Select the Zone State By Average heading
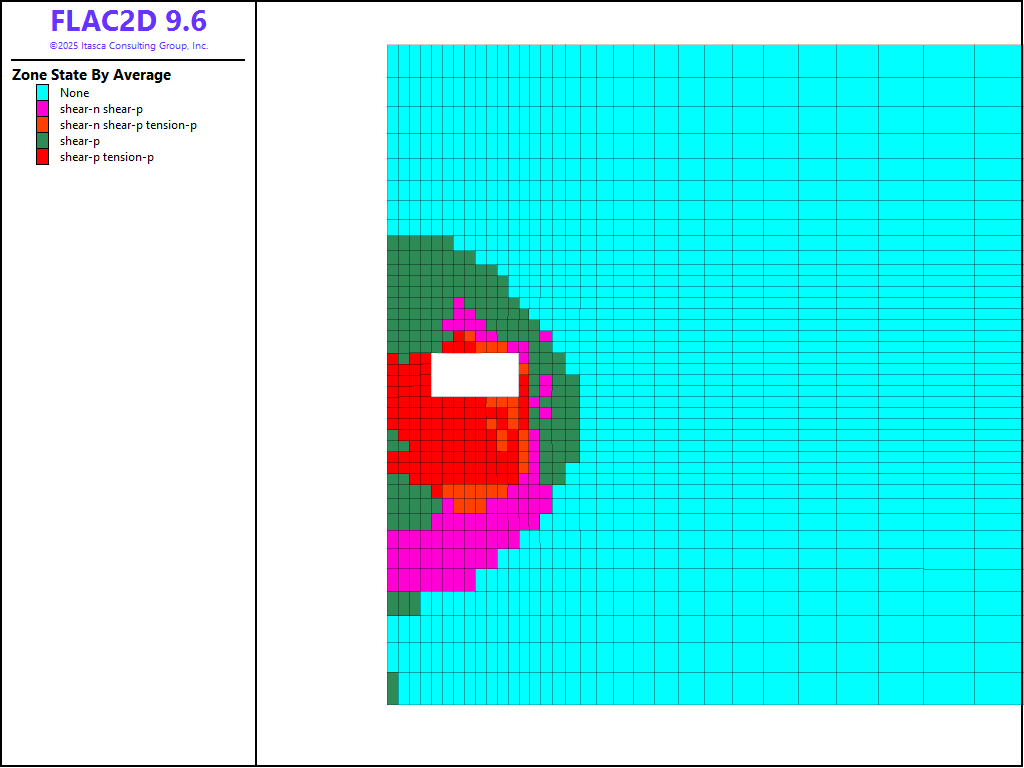The image size is (1024, 768). pyautogui.click(x=91, y=75)
